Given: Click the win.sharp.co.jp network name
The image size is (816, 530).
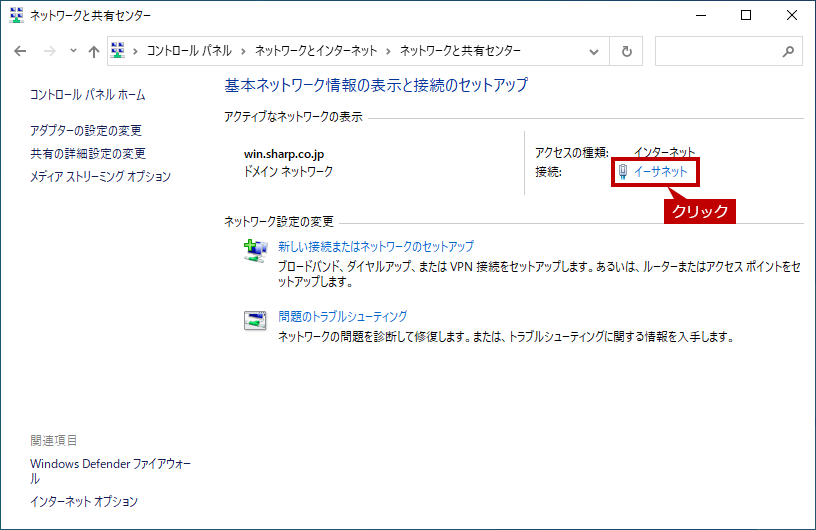Looking at the screenshot, I should (284, 154).
